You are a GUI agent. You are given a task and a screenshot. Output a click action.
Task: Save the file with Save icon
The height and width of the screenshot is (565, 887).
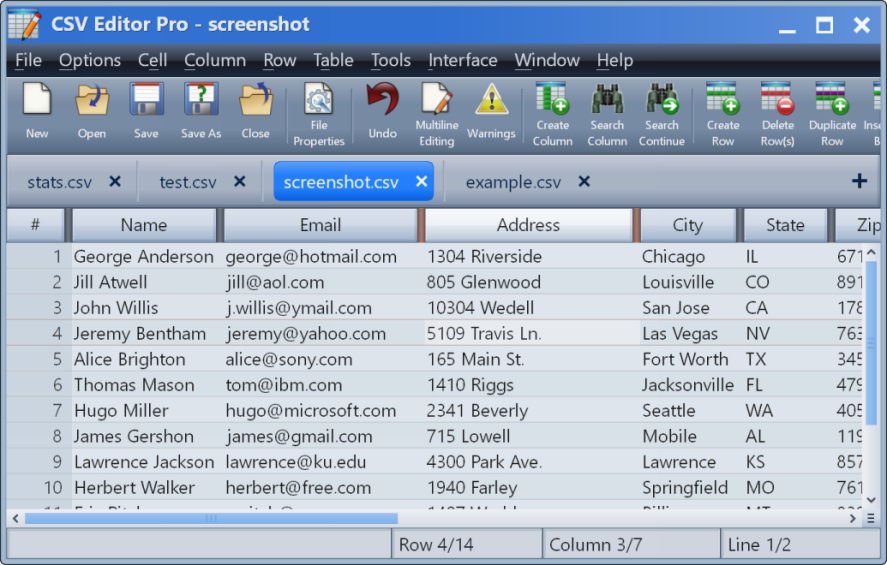146,111
